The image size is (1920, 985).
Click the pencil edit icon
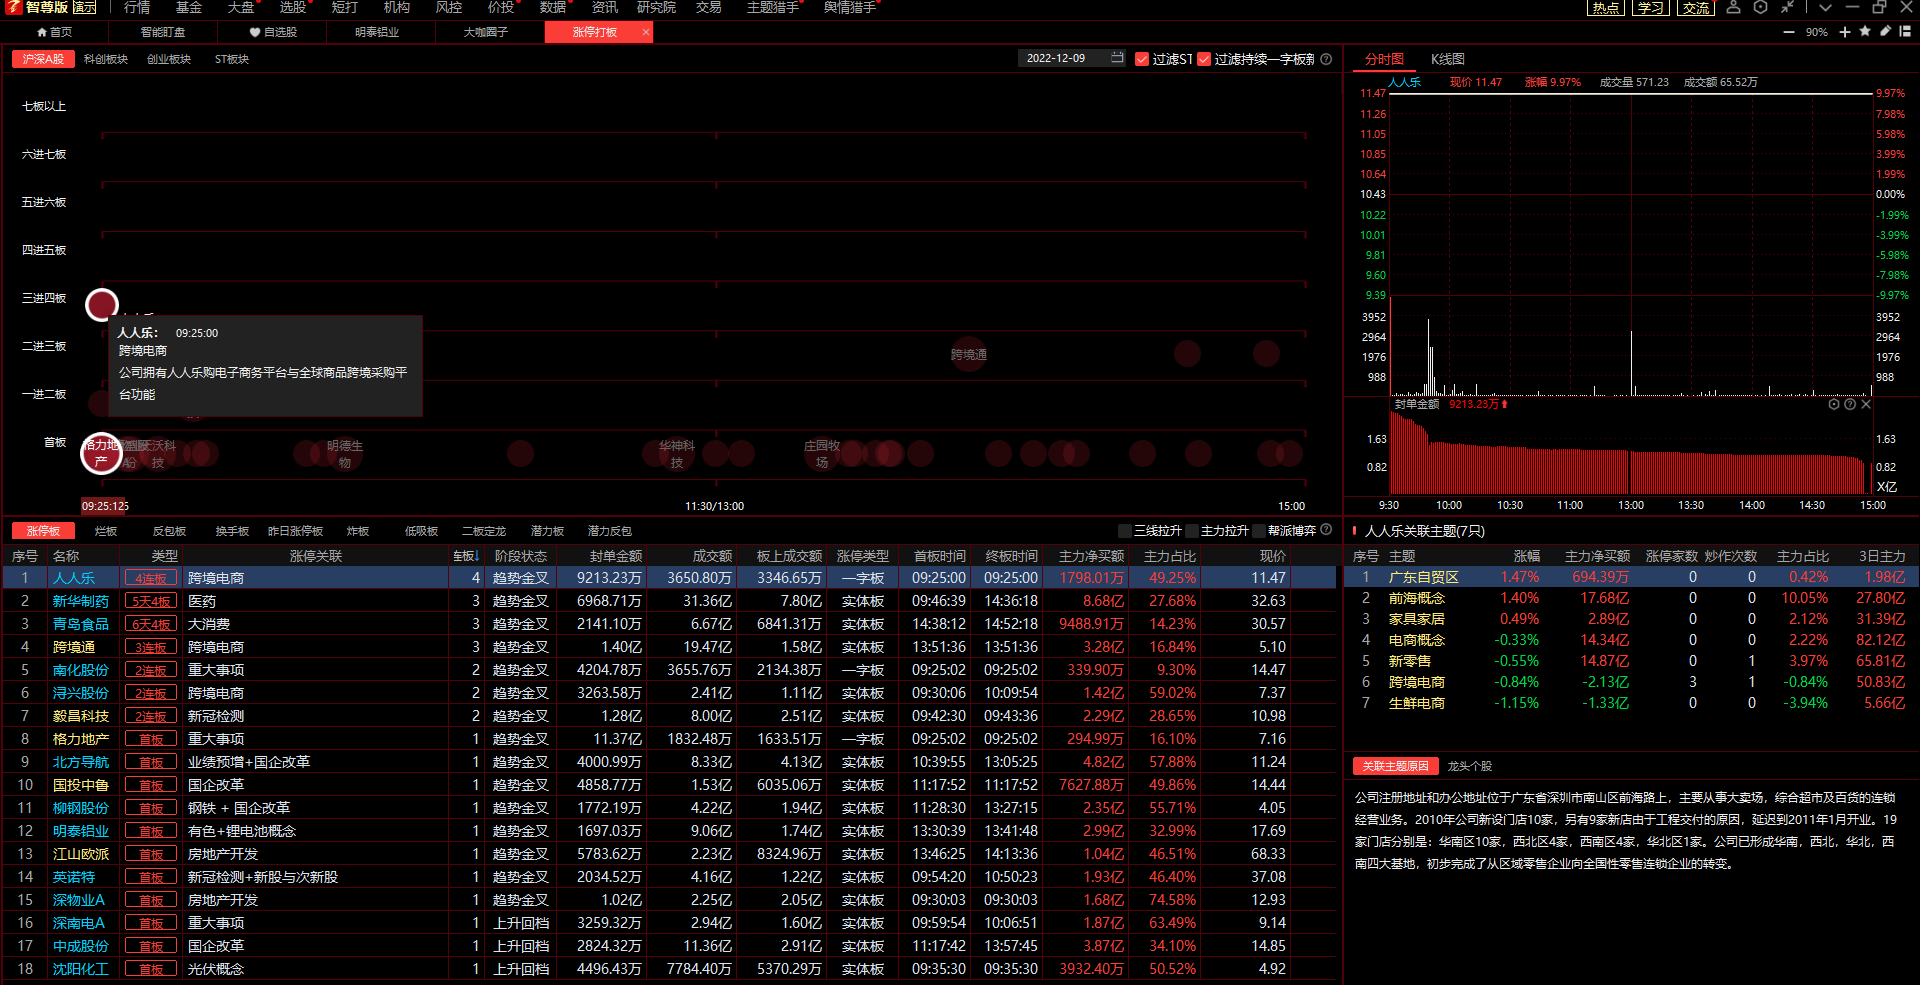coord(1885,32)
